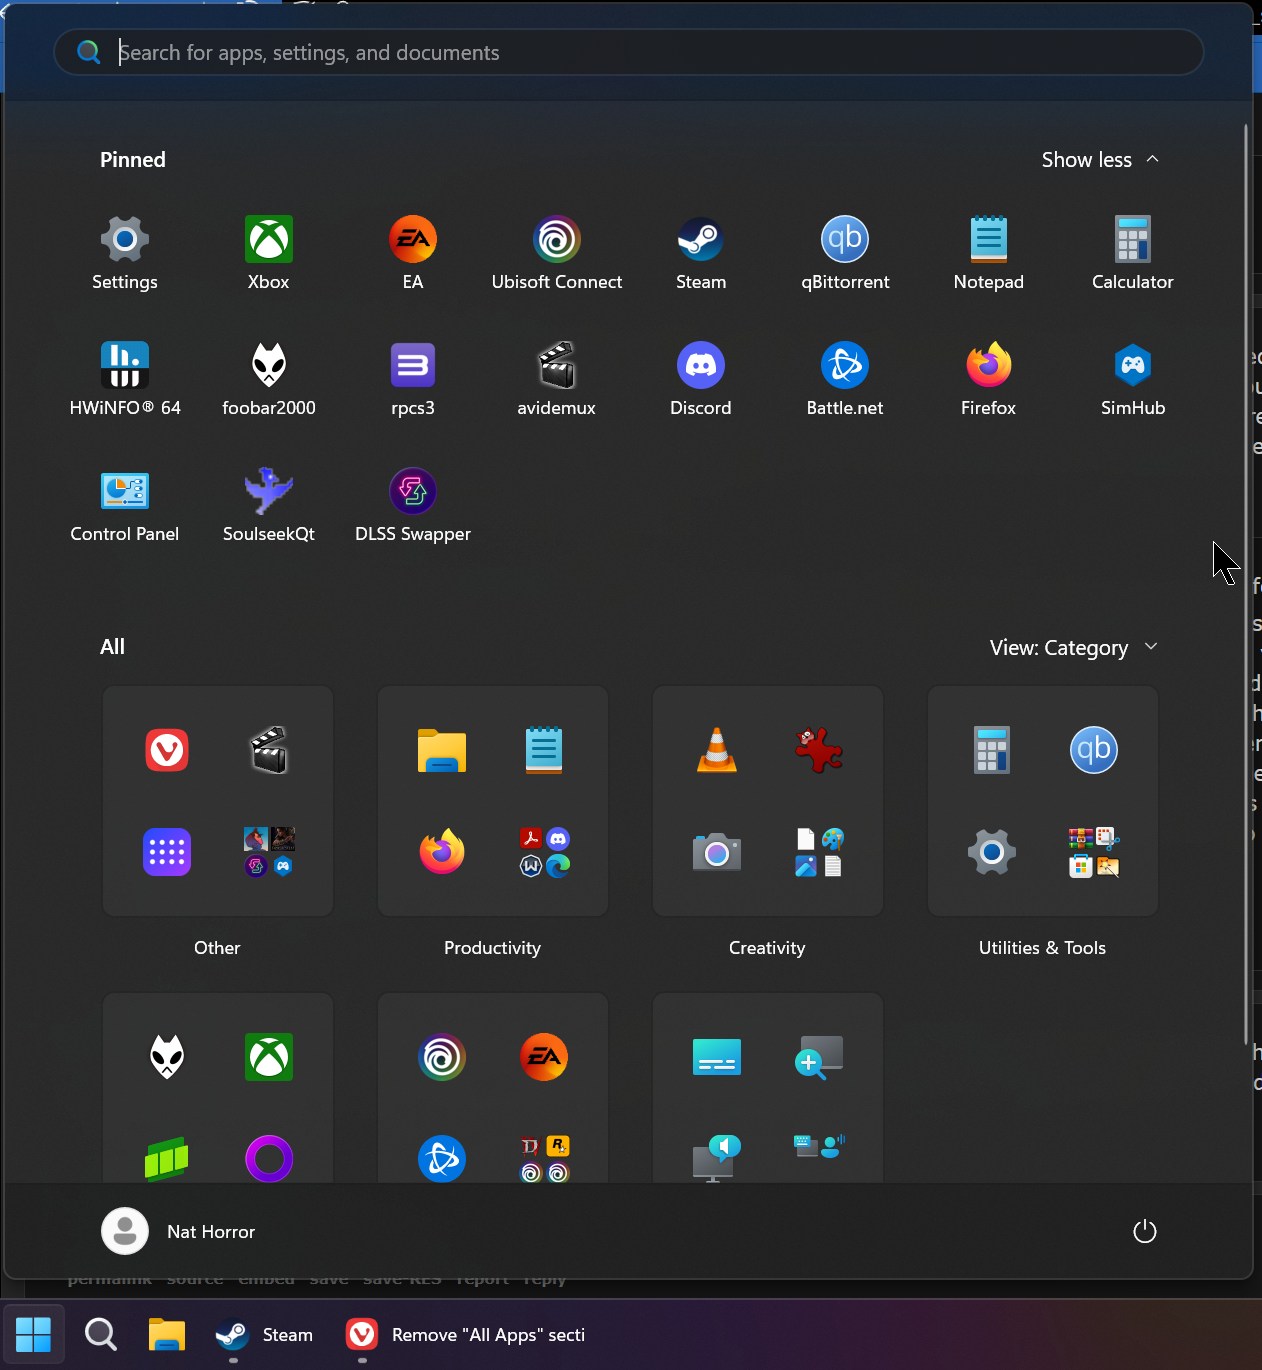Switch to Steam in the taskbar

click(265, 1335)
